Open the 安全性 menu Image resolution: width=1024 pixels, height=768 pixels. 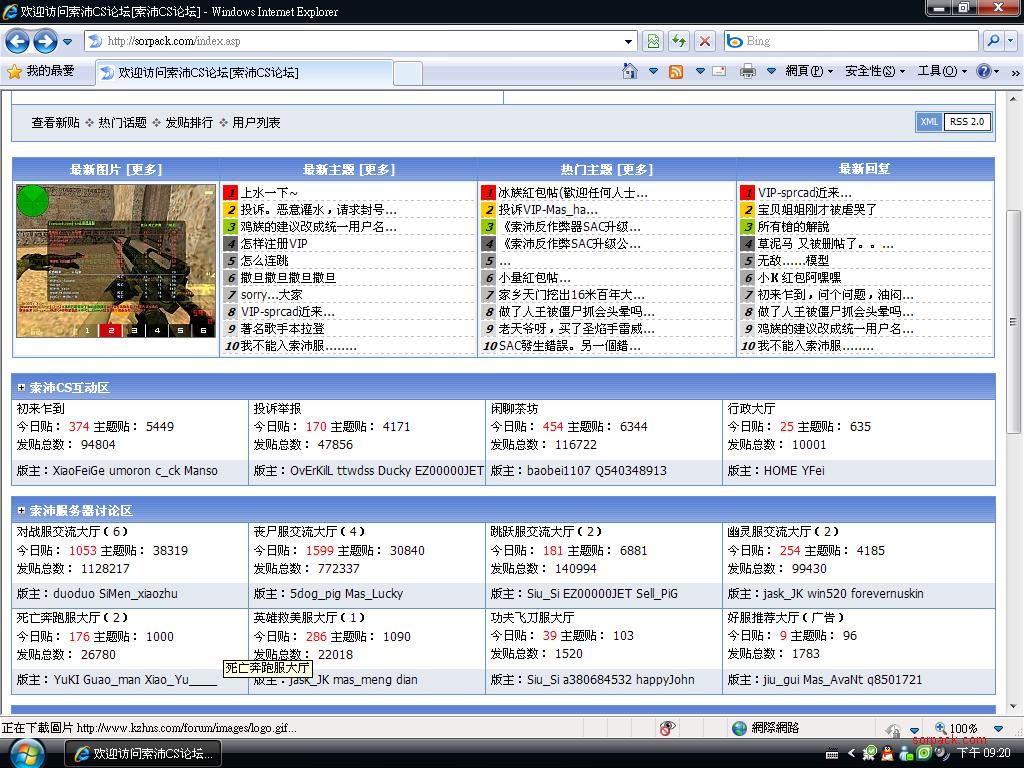coord(874,71)
